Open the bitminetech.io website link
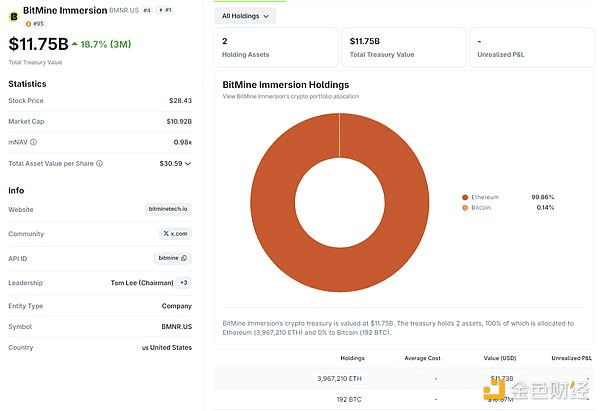600x411 pixels. point(167,209)
